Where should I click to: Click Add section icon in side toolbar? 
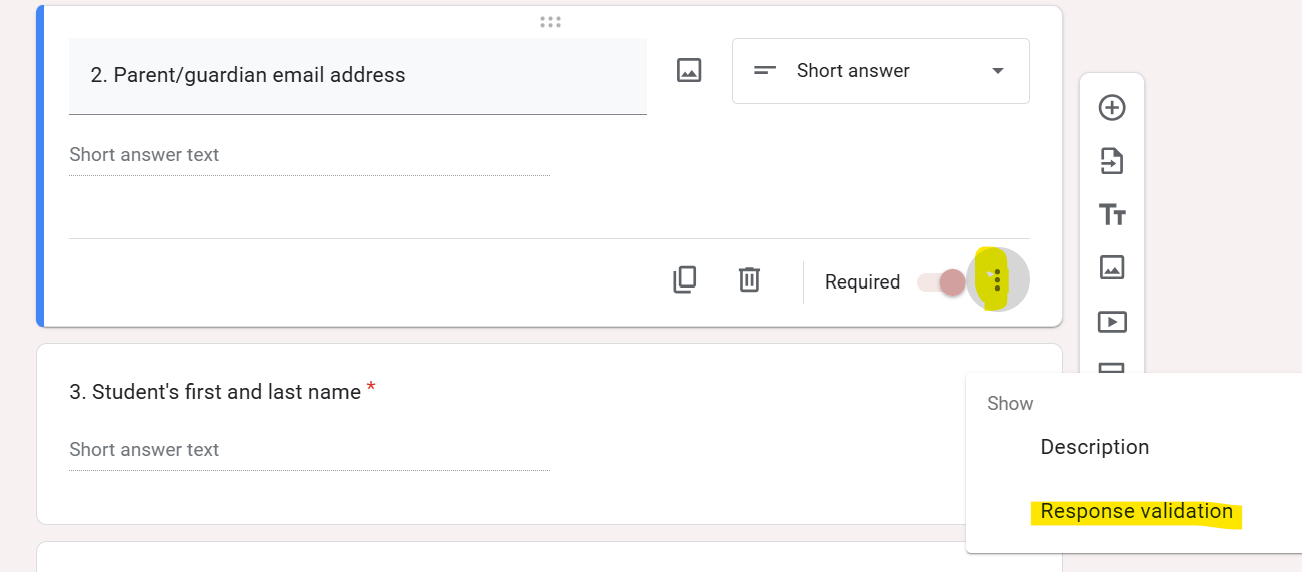coord(1112,369)
